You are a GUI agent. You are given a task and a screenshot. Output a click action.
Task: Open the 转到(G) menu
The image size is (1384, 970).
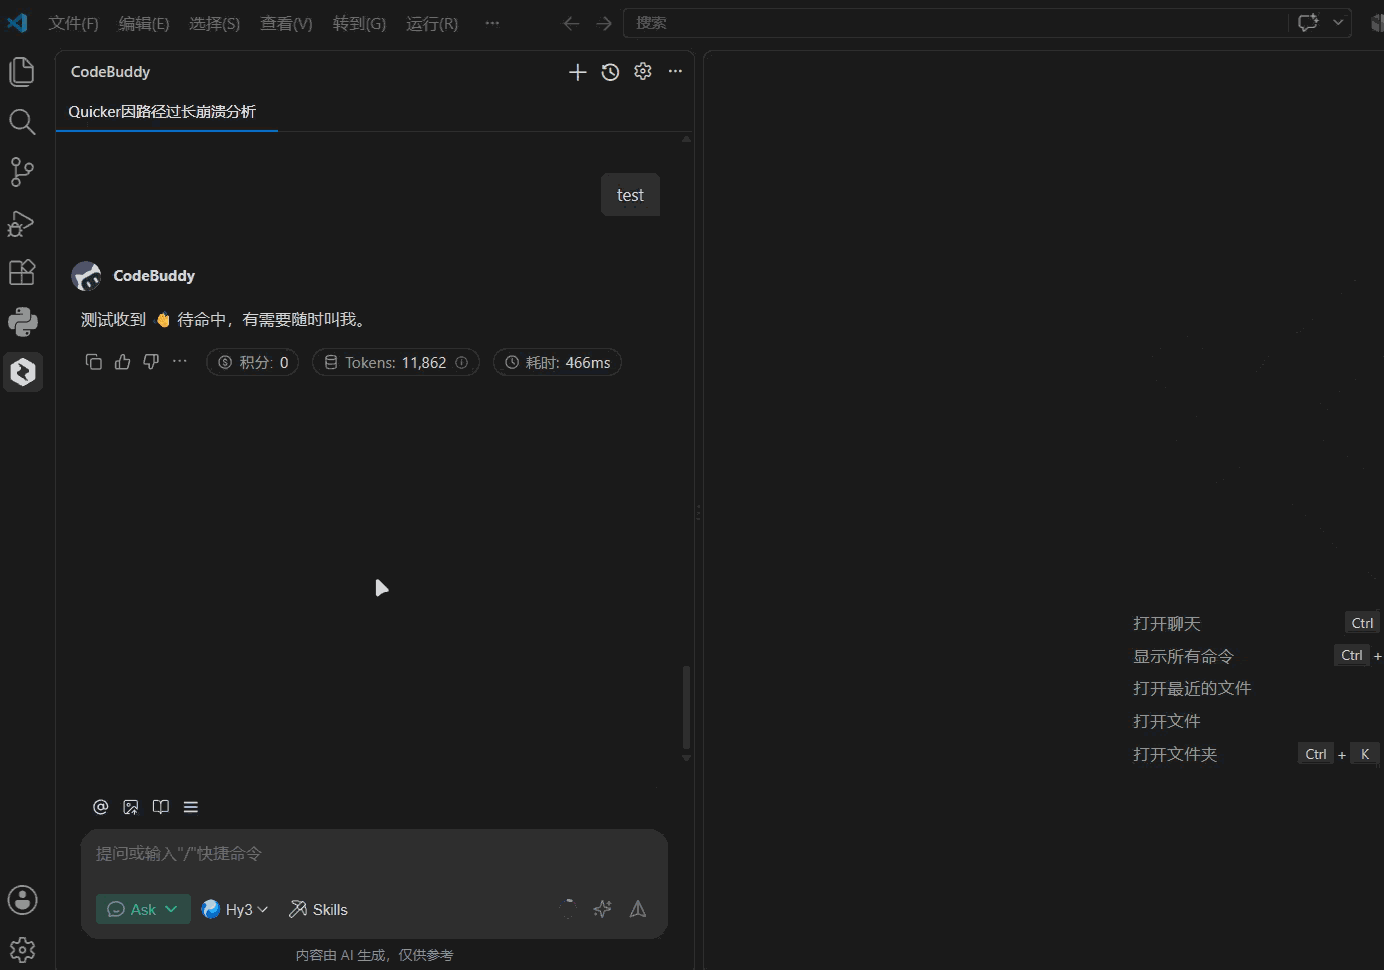(359, 23)
